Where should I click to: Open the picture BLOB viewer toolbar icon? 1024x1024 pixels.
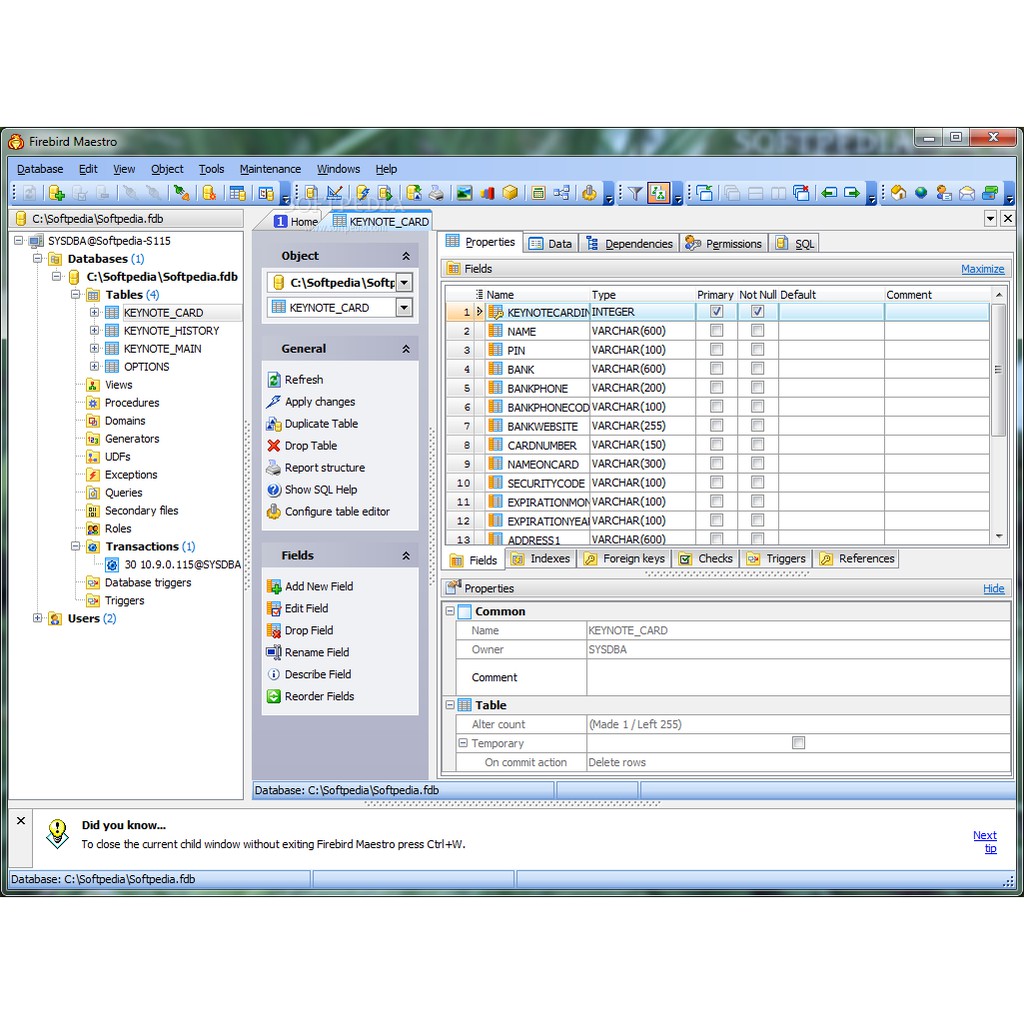464,193
